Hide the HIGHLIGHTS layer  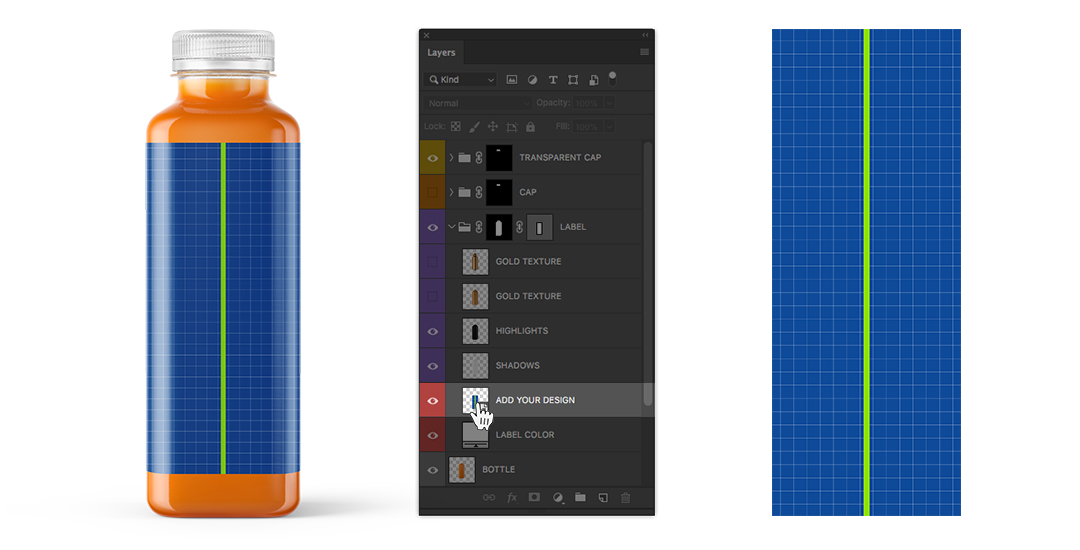pos(433,332)
